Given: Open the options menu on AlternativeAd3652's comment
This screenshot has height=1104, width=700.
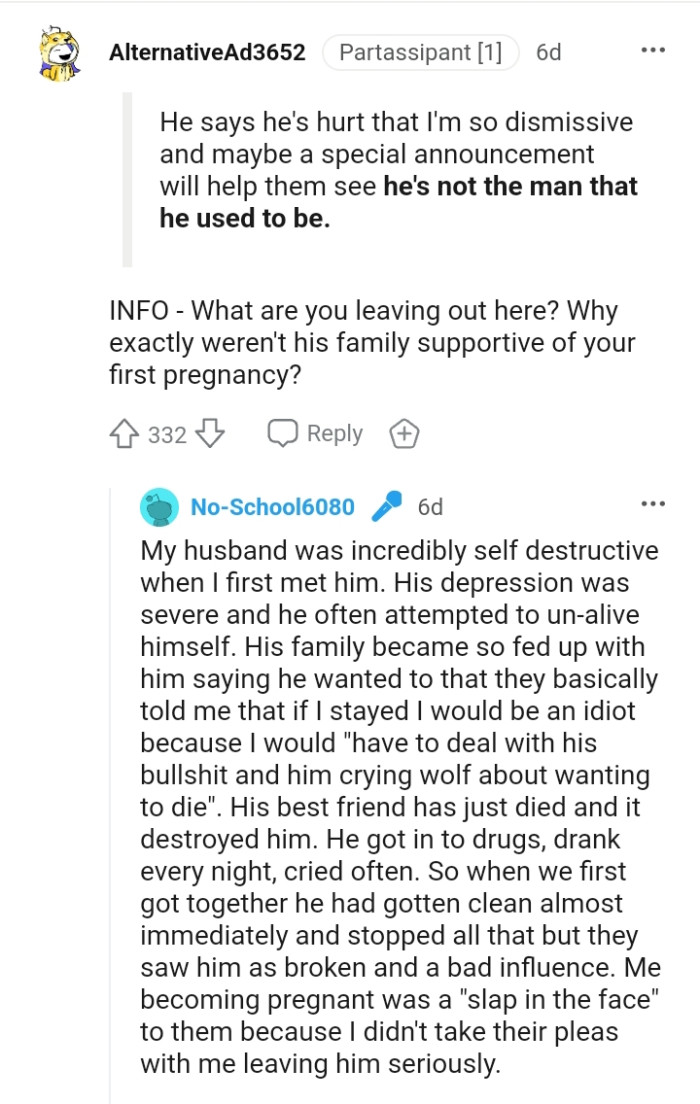Looking at the screenshot, I should [652, 48].
